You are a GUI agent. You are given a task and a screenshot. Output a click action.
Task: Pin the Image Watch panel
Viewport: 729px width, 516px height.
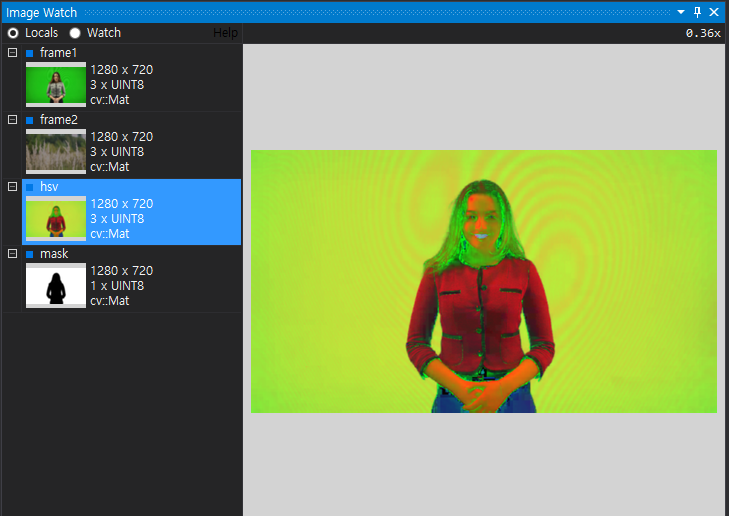697,12
